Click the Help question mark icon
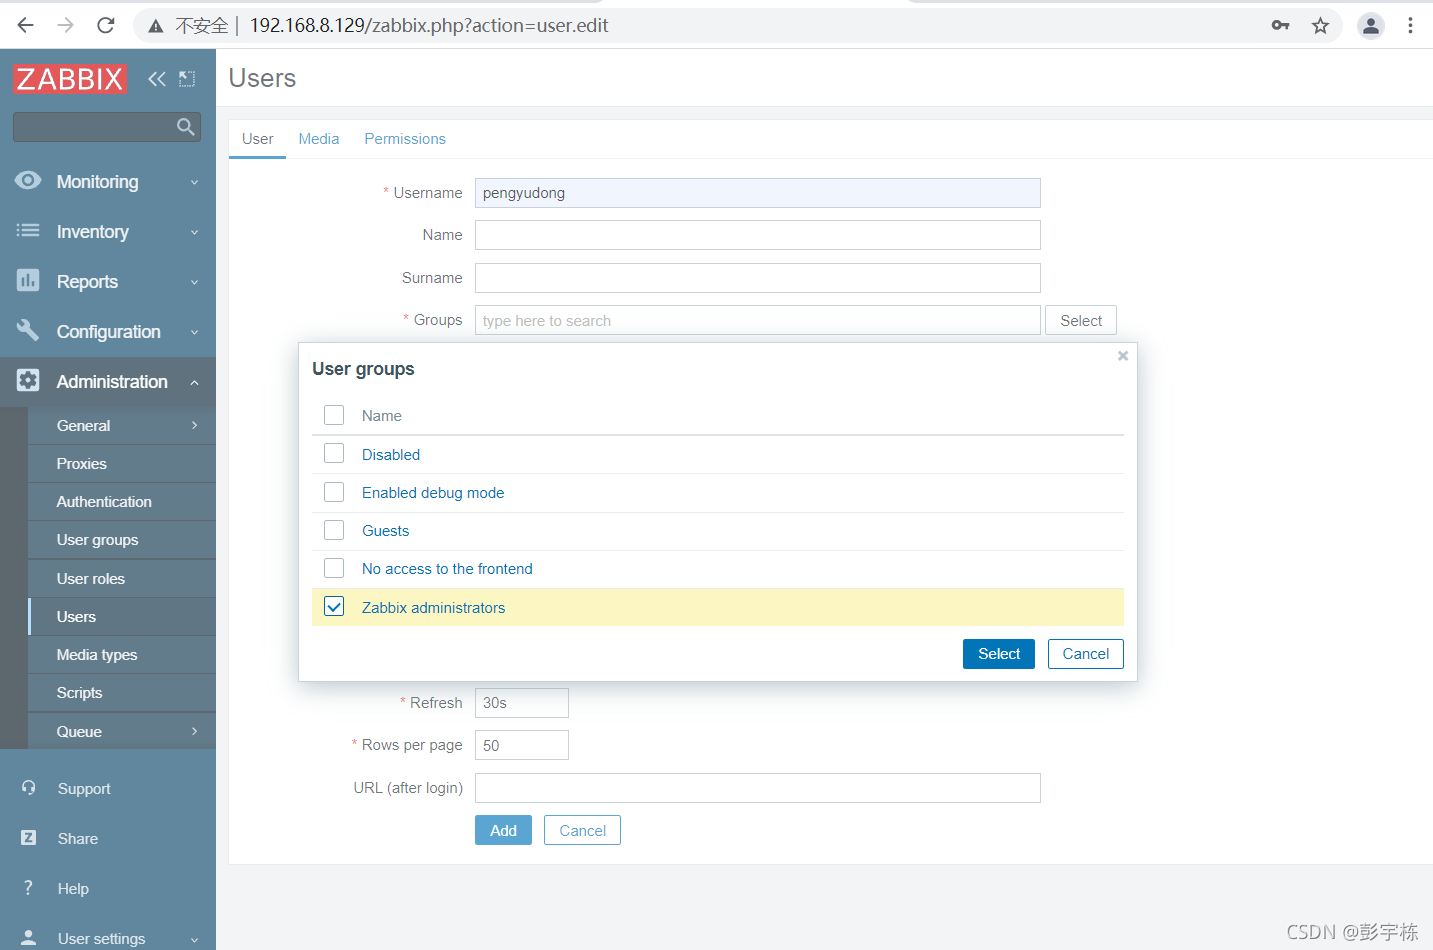Viewport: 1433px width, 950px height. click(28, 888)
